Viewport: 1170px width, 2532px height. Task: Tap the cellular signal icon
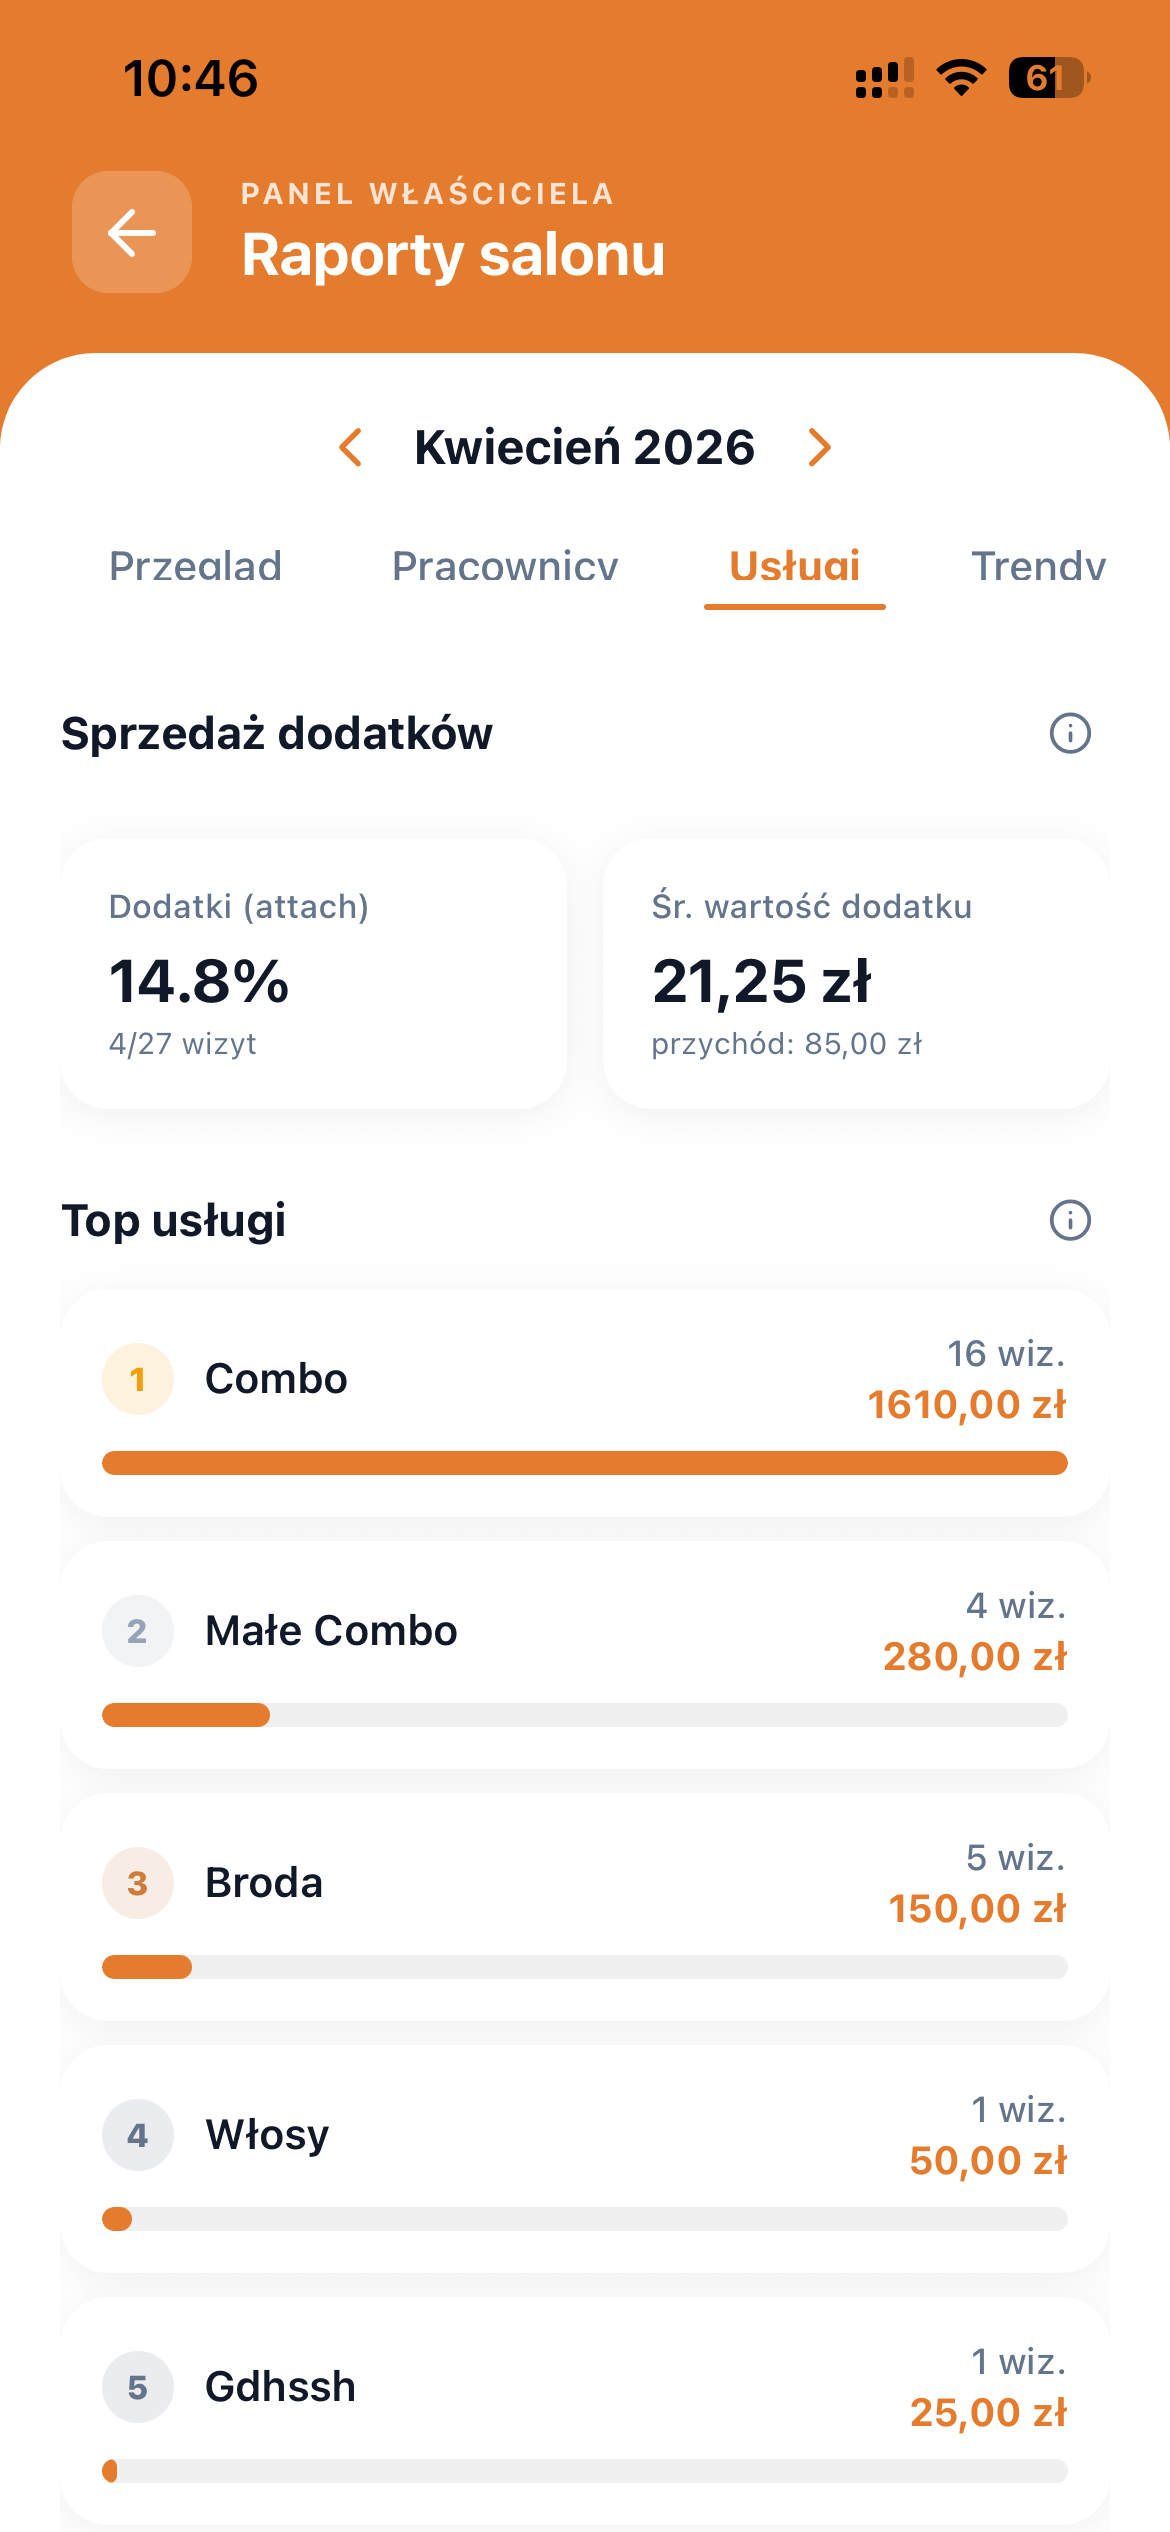click(884, 78)
